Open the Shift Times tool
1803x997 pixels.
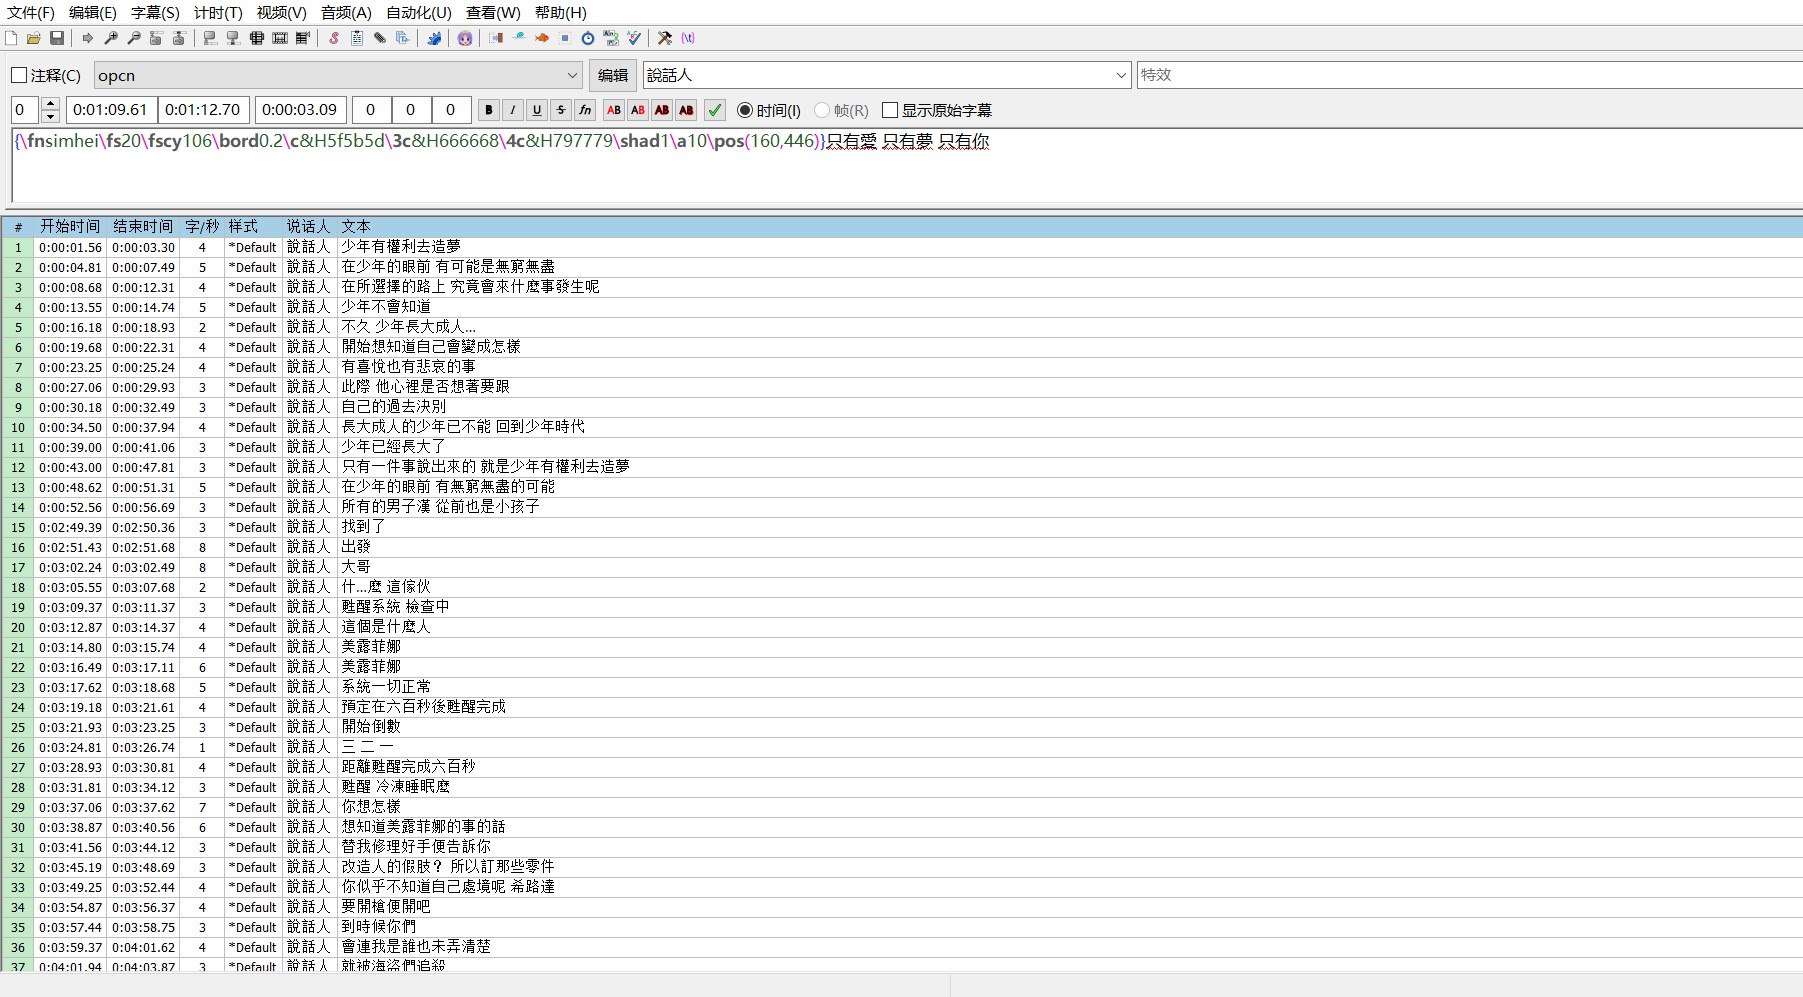(495, 38)
